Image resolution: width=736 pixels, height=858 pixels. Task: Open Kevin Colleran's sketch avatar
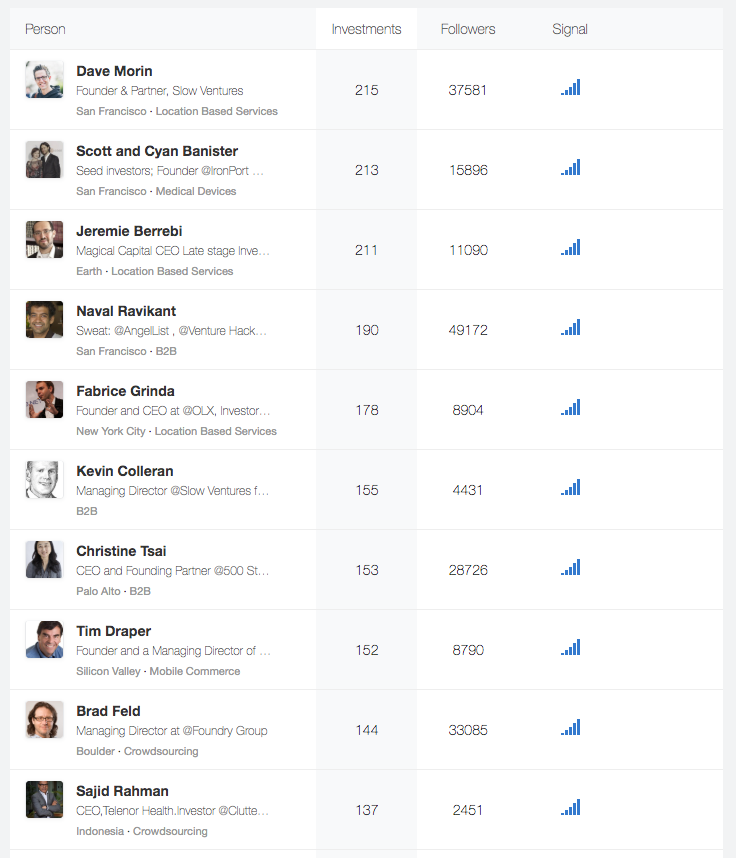(44, 479)
